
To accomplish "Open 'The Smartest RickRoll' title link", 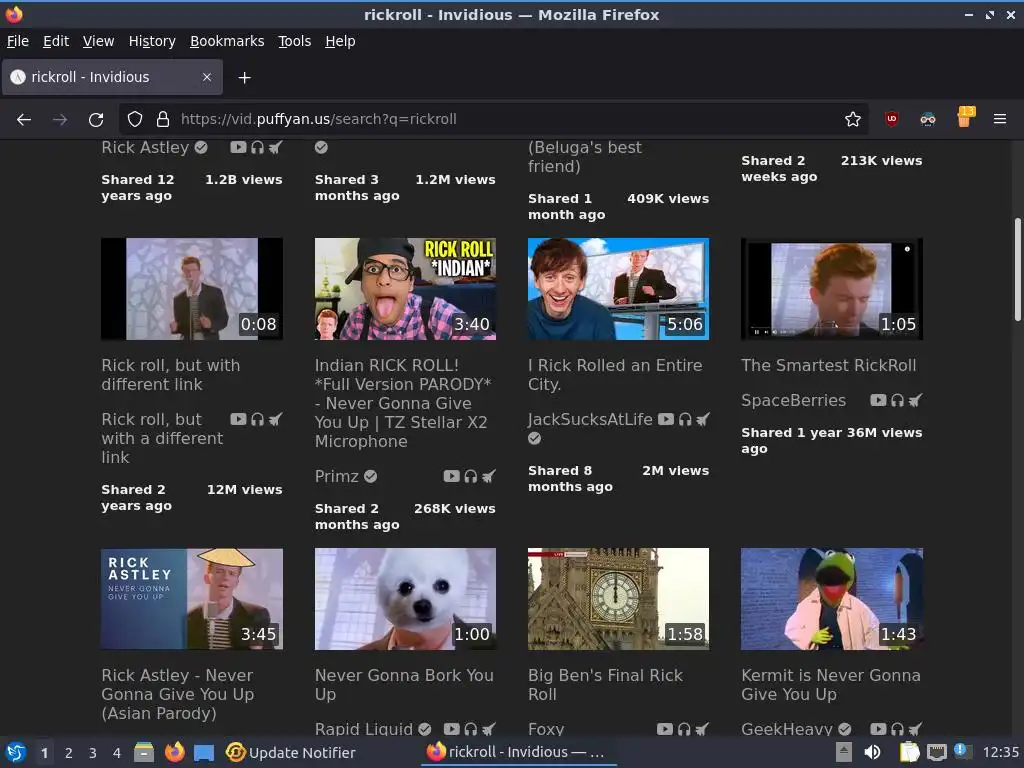I will 828,365.
